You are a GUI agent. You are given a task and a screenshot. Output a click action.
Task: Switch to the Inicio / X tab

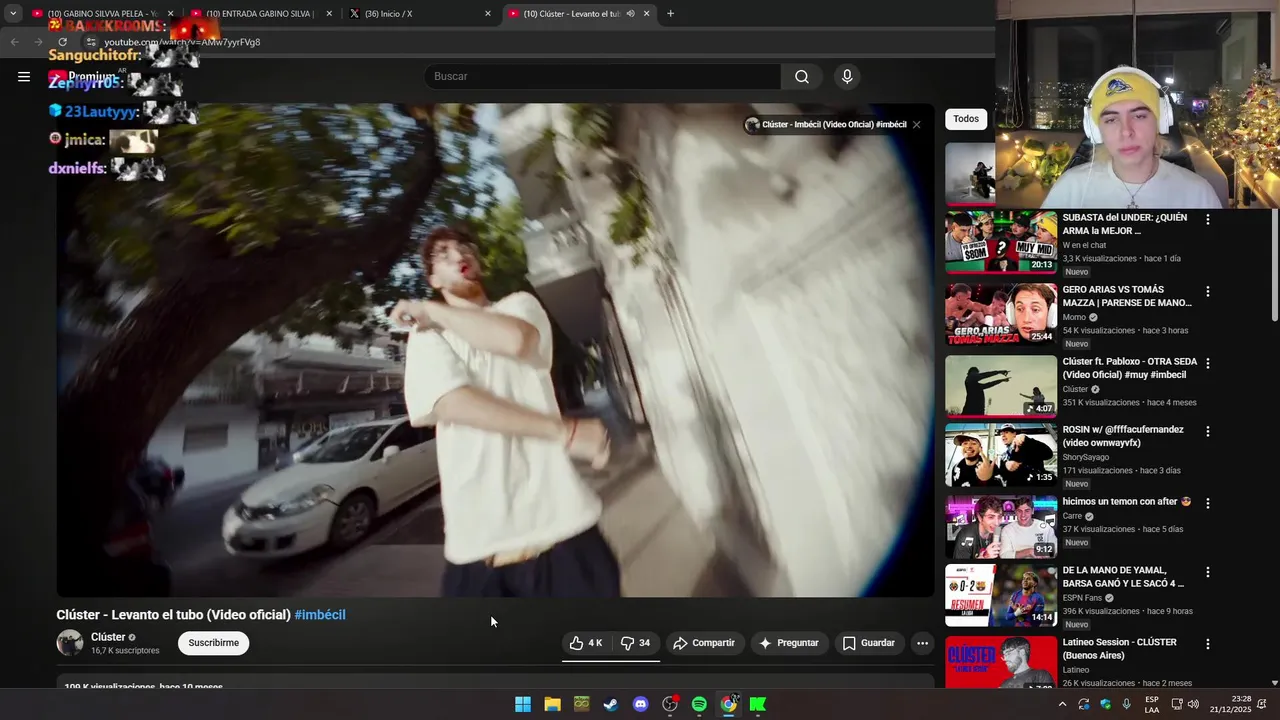418,14
